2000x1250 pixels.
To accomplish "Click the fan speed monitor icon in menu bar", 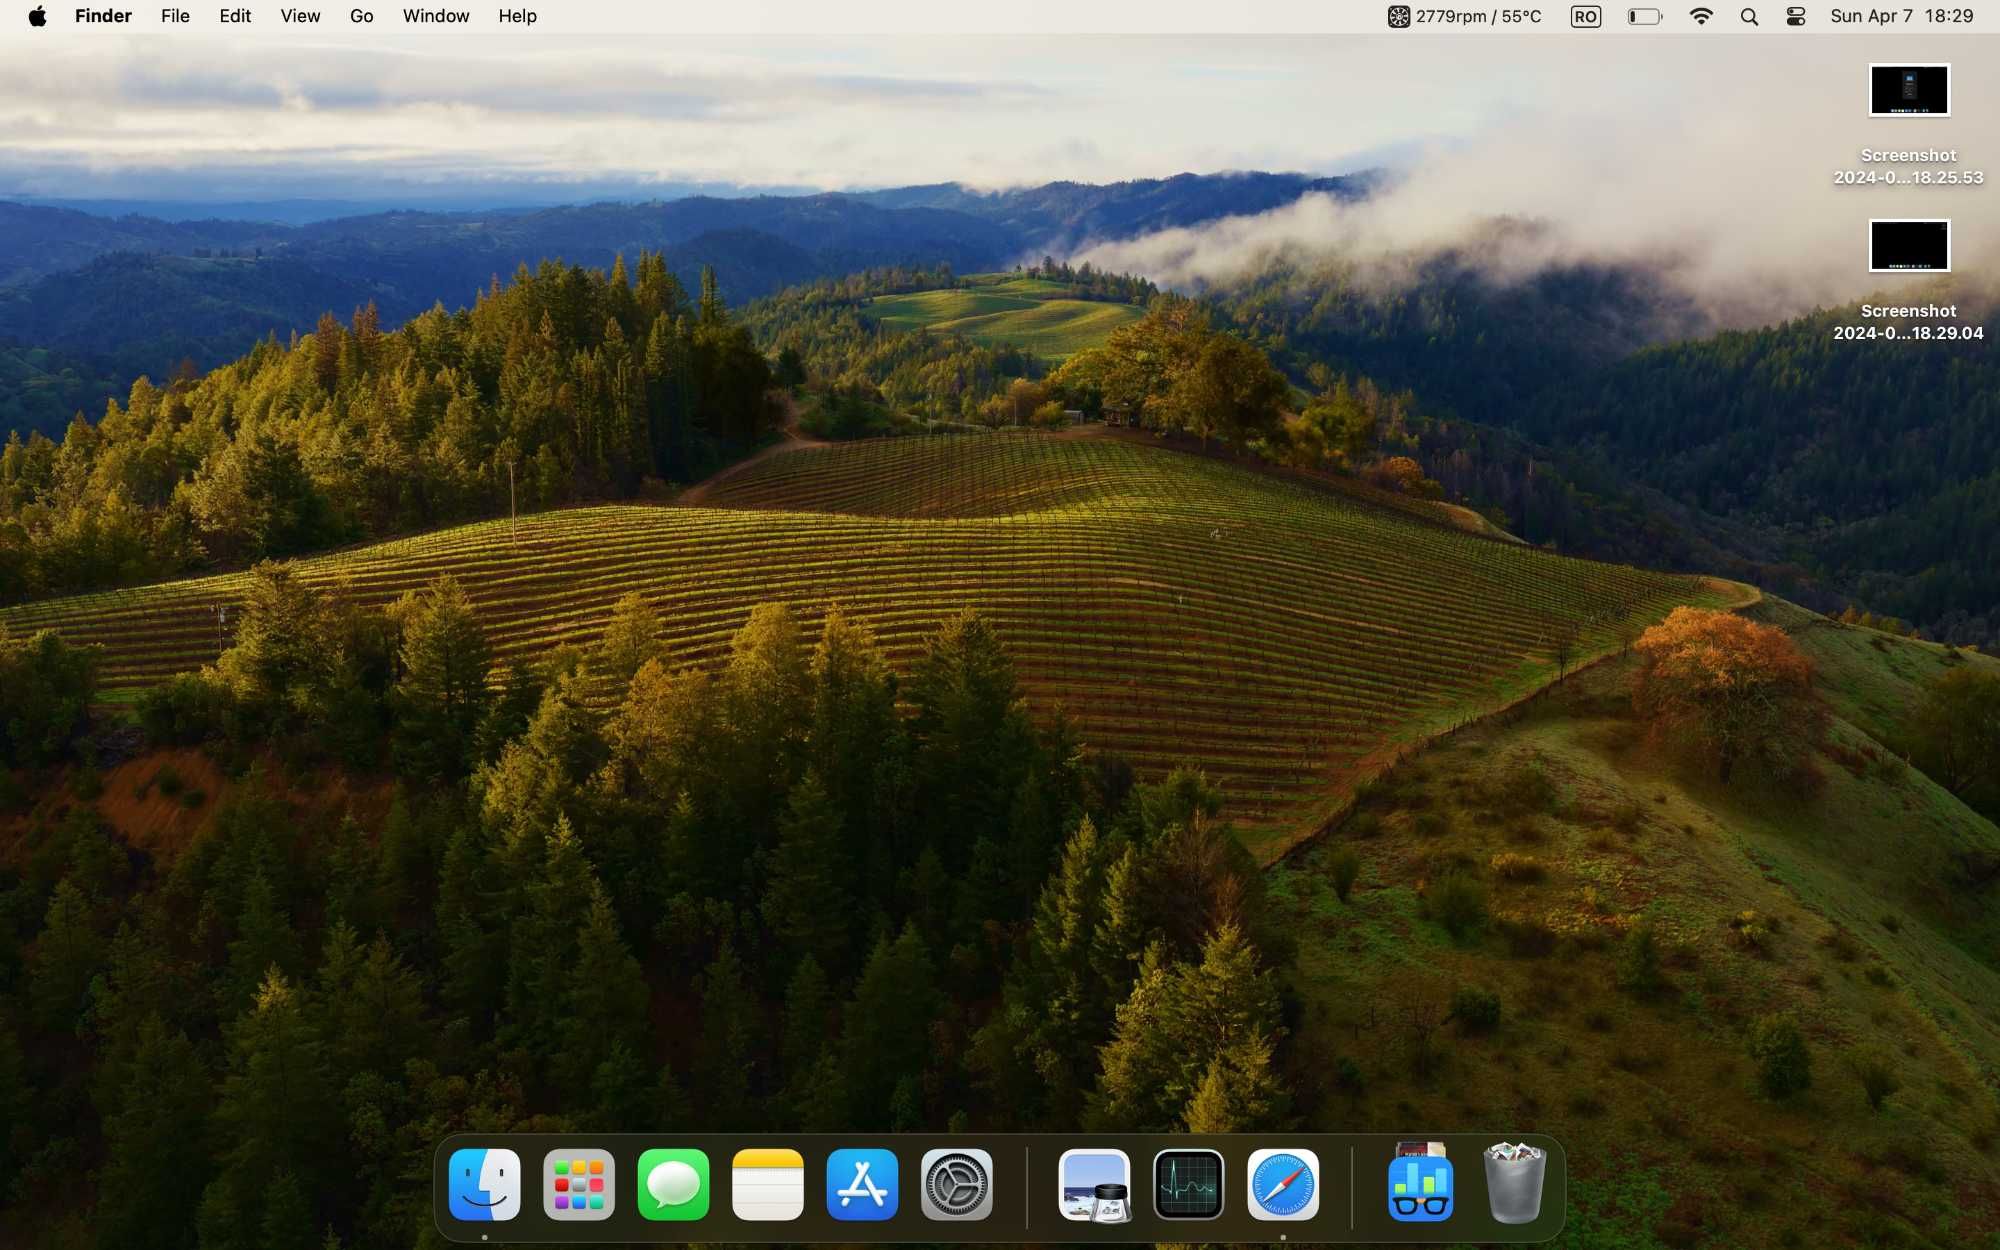I will [x=1398, y=16].
